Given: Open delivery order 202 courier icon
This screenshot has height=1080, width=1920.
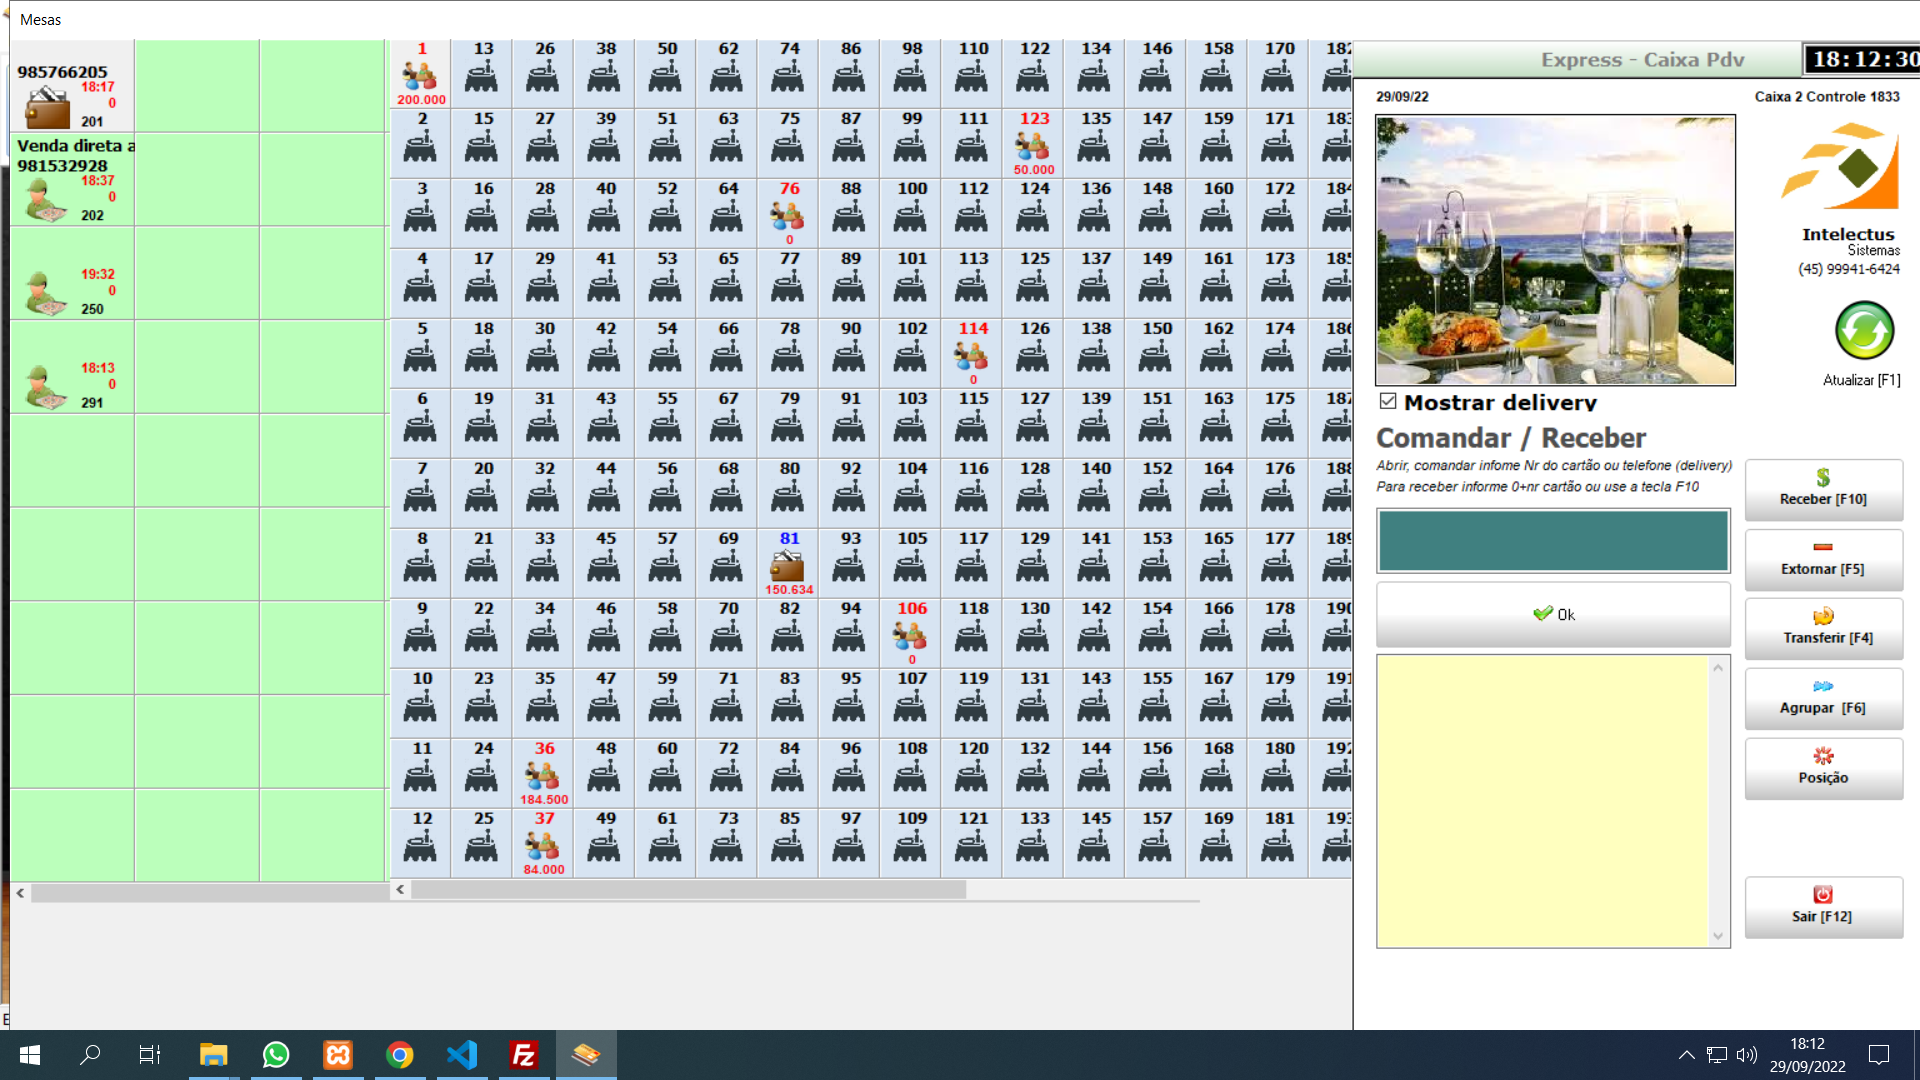Looking at the screenshot, I should pos(45,200).
